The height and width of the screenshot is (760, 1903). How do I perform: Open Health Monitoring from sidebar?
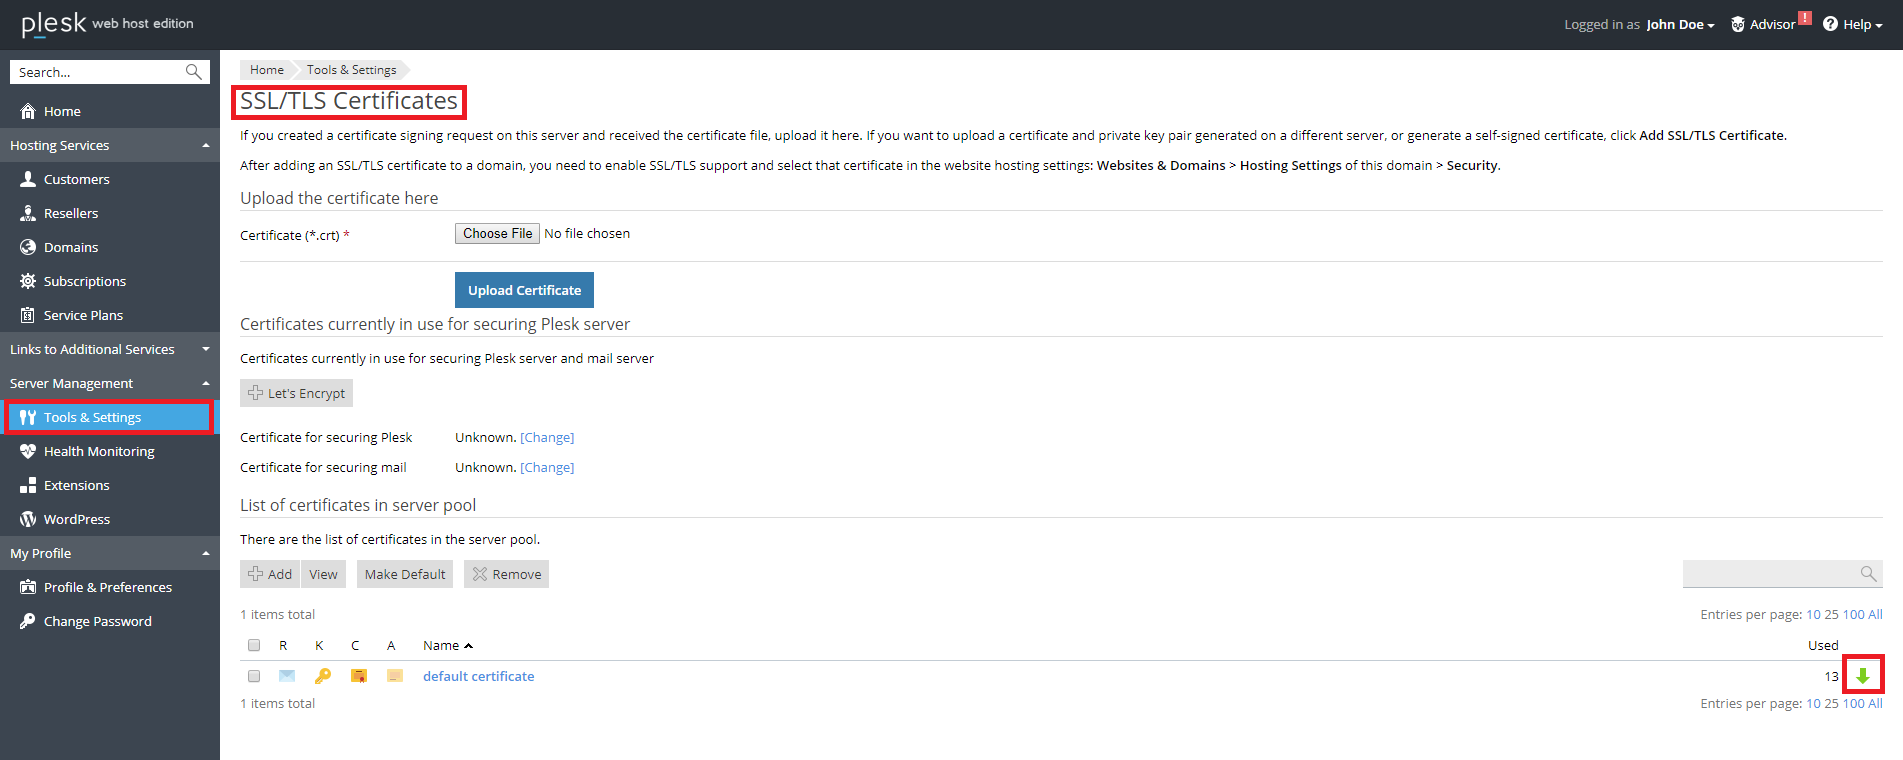[x=99, y=451]
